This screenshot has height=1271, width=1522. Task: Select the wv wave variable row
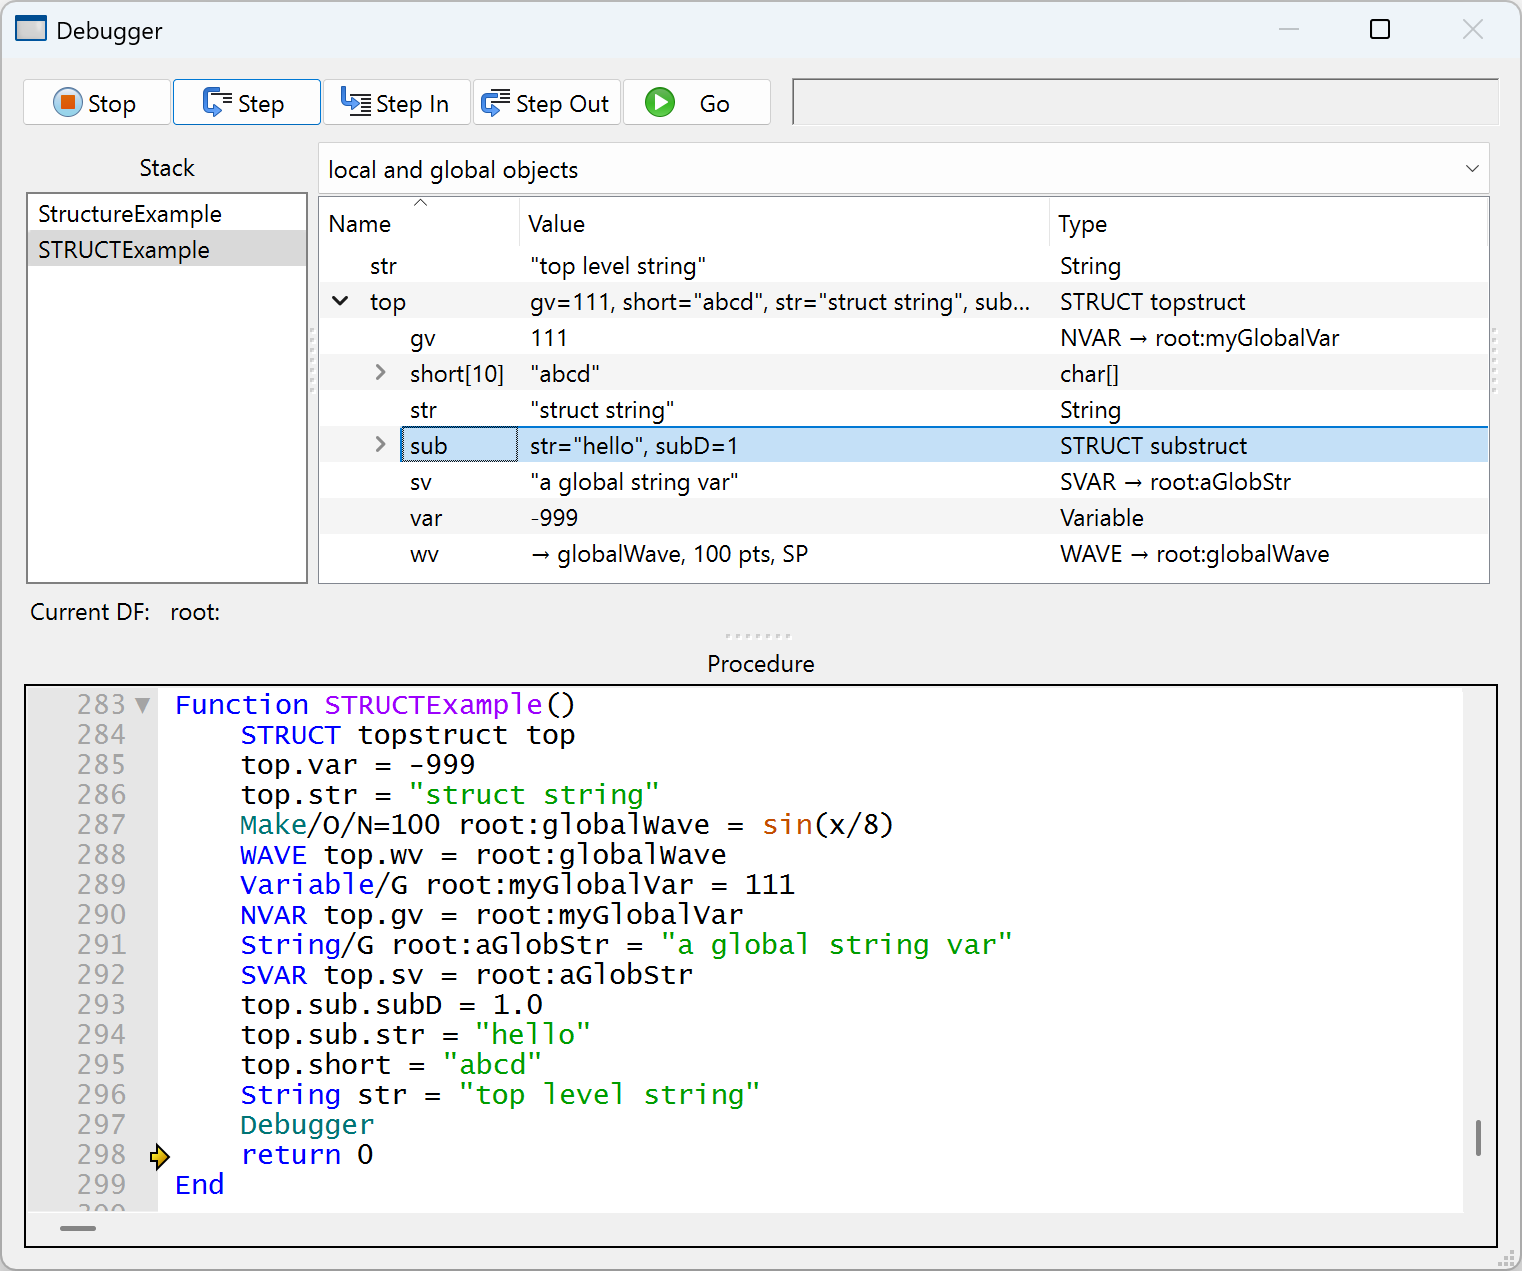[x=424, y=554]
